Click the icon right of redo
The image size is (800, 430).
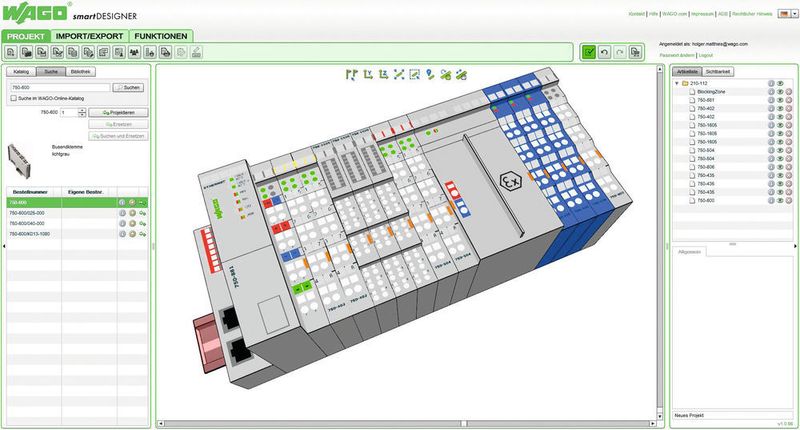[635, 52]
